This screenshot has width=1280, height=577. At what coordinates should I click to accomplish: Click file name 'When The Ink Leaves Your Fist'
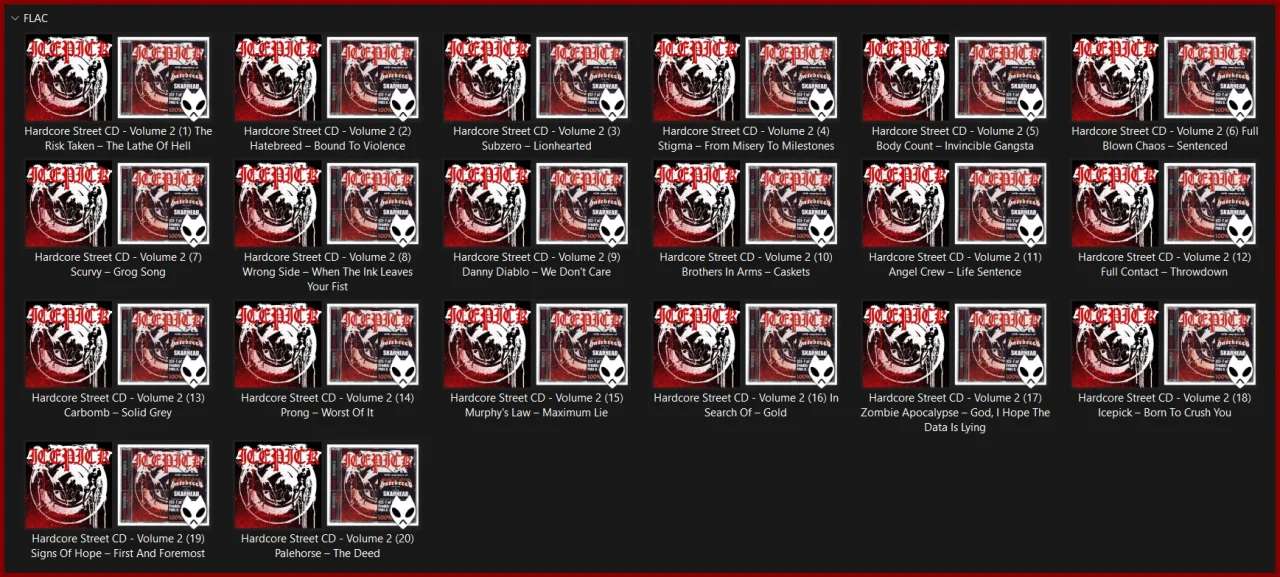pyautogui.click(x=328, y=279)
